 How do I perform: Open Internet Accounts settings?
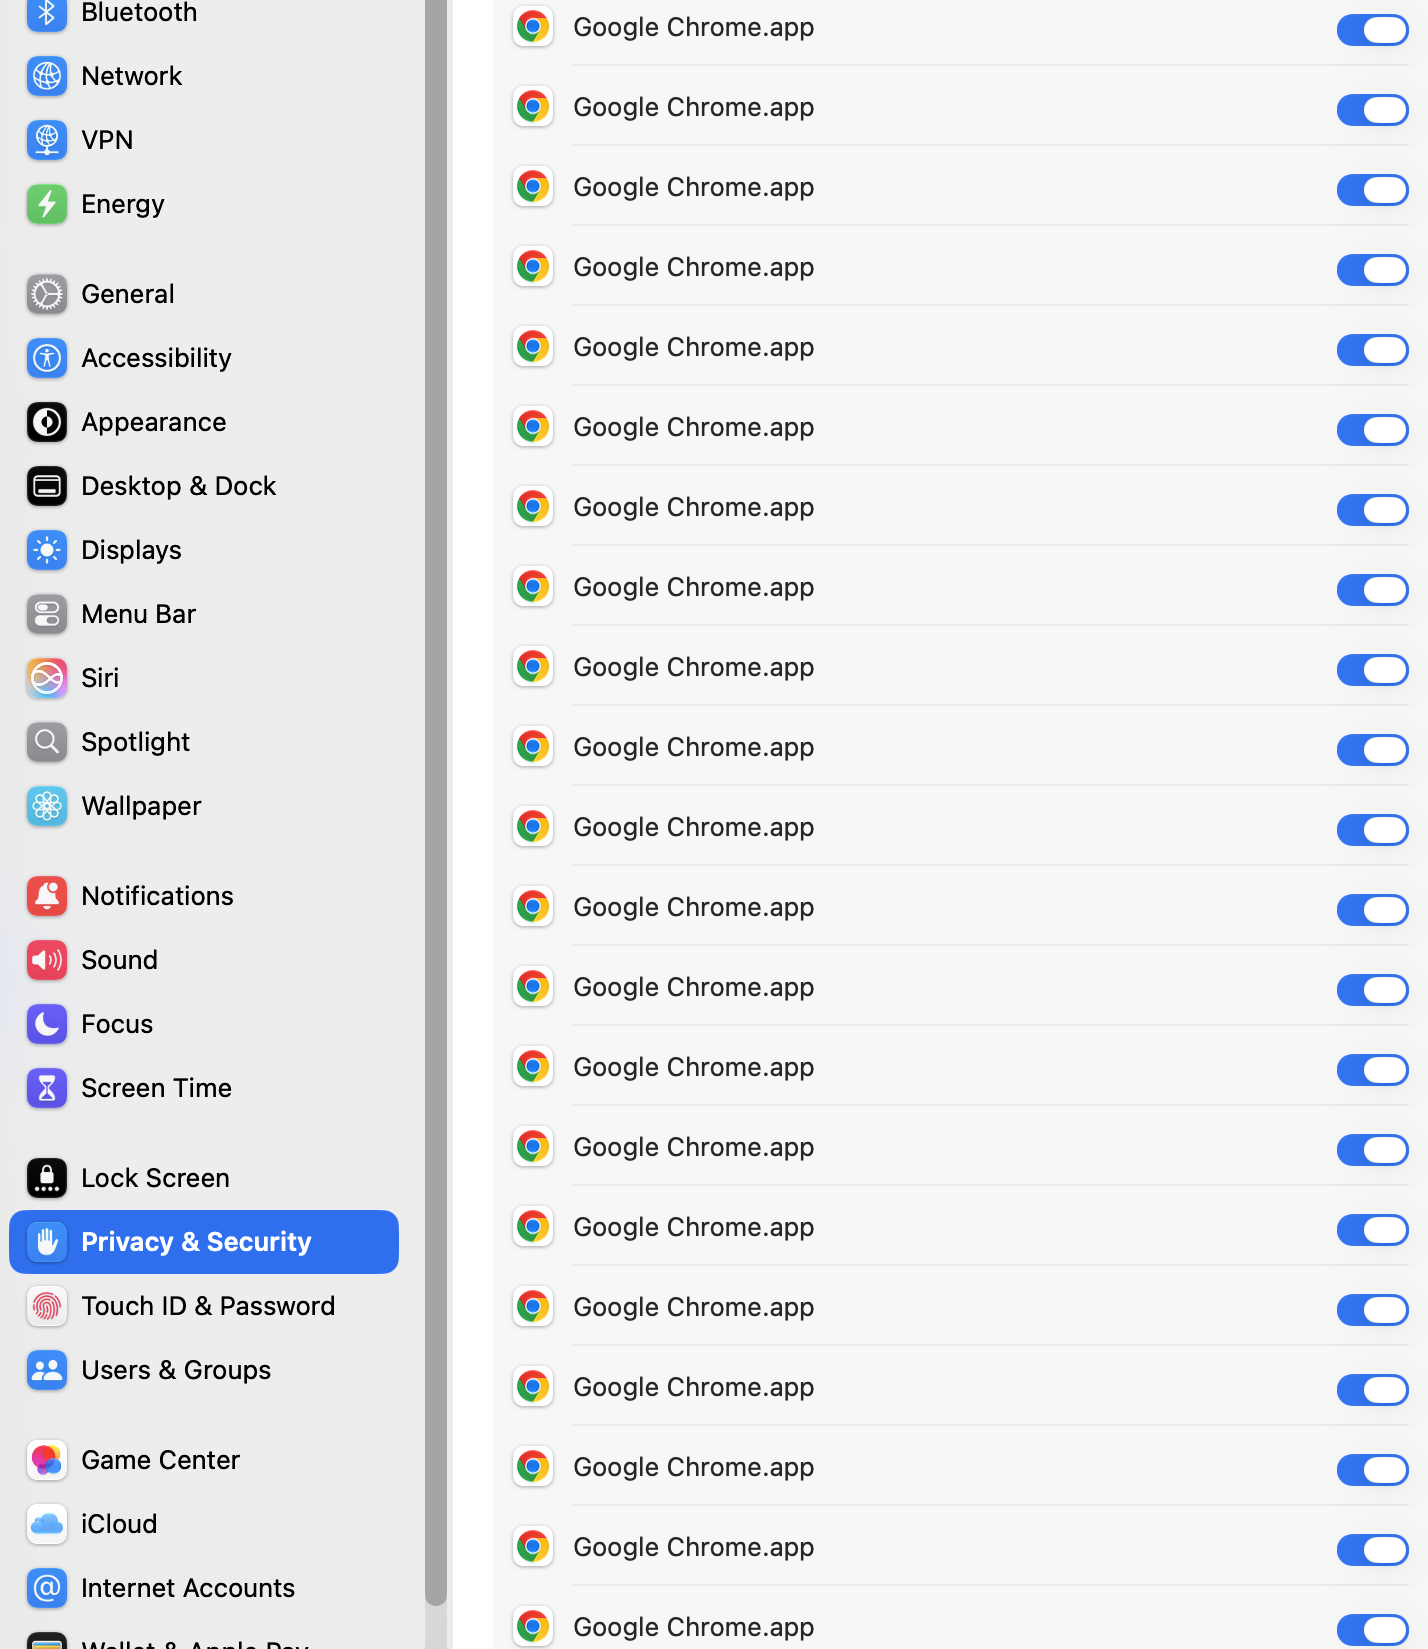pyautogui.click(x=204, y=1588)
